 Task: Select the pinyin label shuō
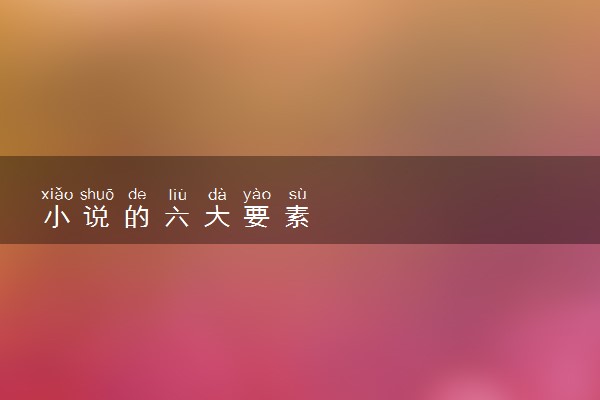point(97,194)
